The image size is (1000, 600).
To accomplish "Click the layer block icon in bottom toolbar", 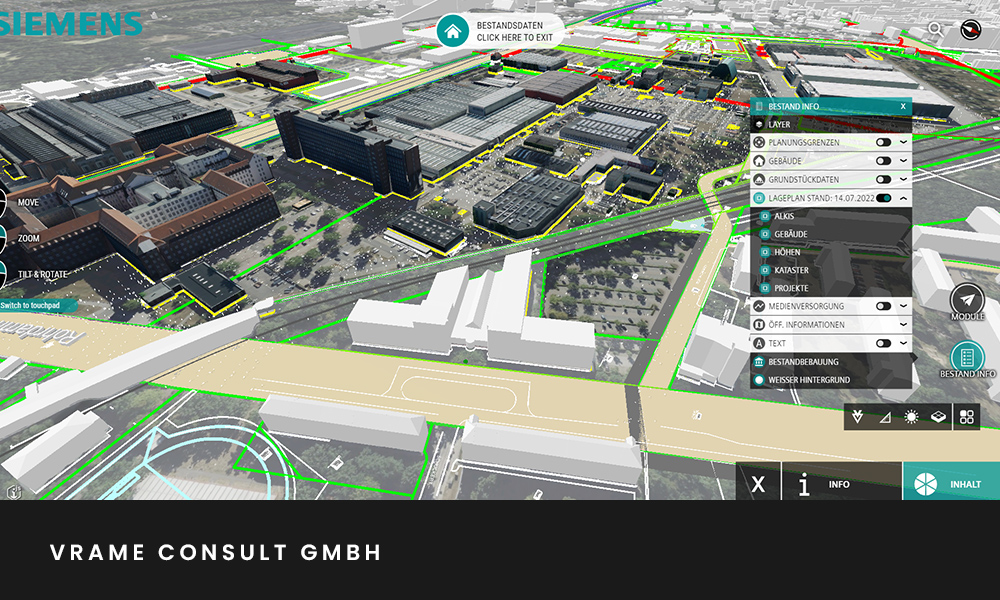I will coord(938,417).
